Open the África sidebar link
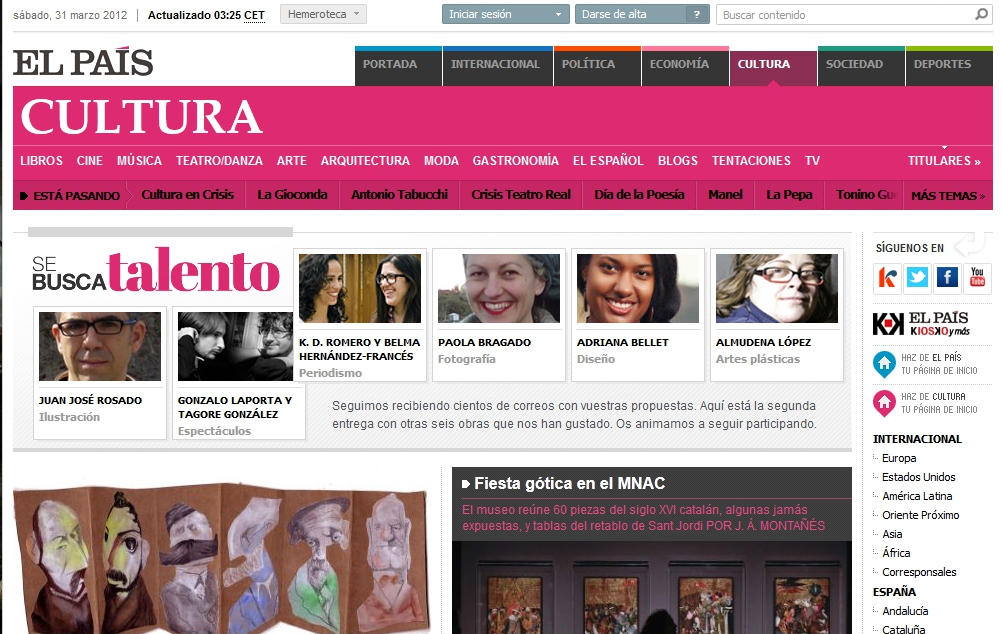The image size is (1003, 634). 896,553
